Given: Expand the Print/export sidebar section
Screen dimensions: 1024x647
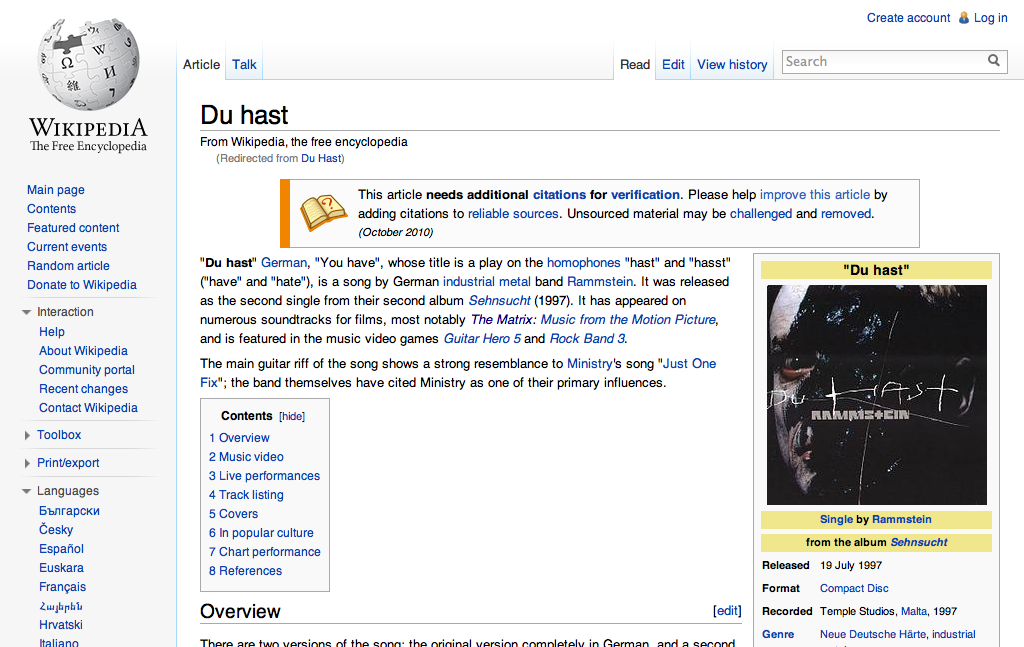Looking at the screenshot, I should [27, 463].
